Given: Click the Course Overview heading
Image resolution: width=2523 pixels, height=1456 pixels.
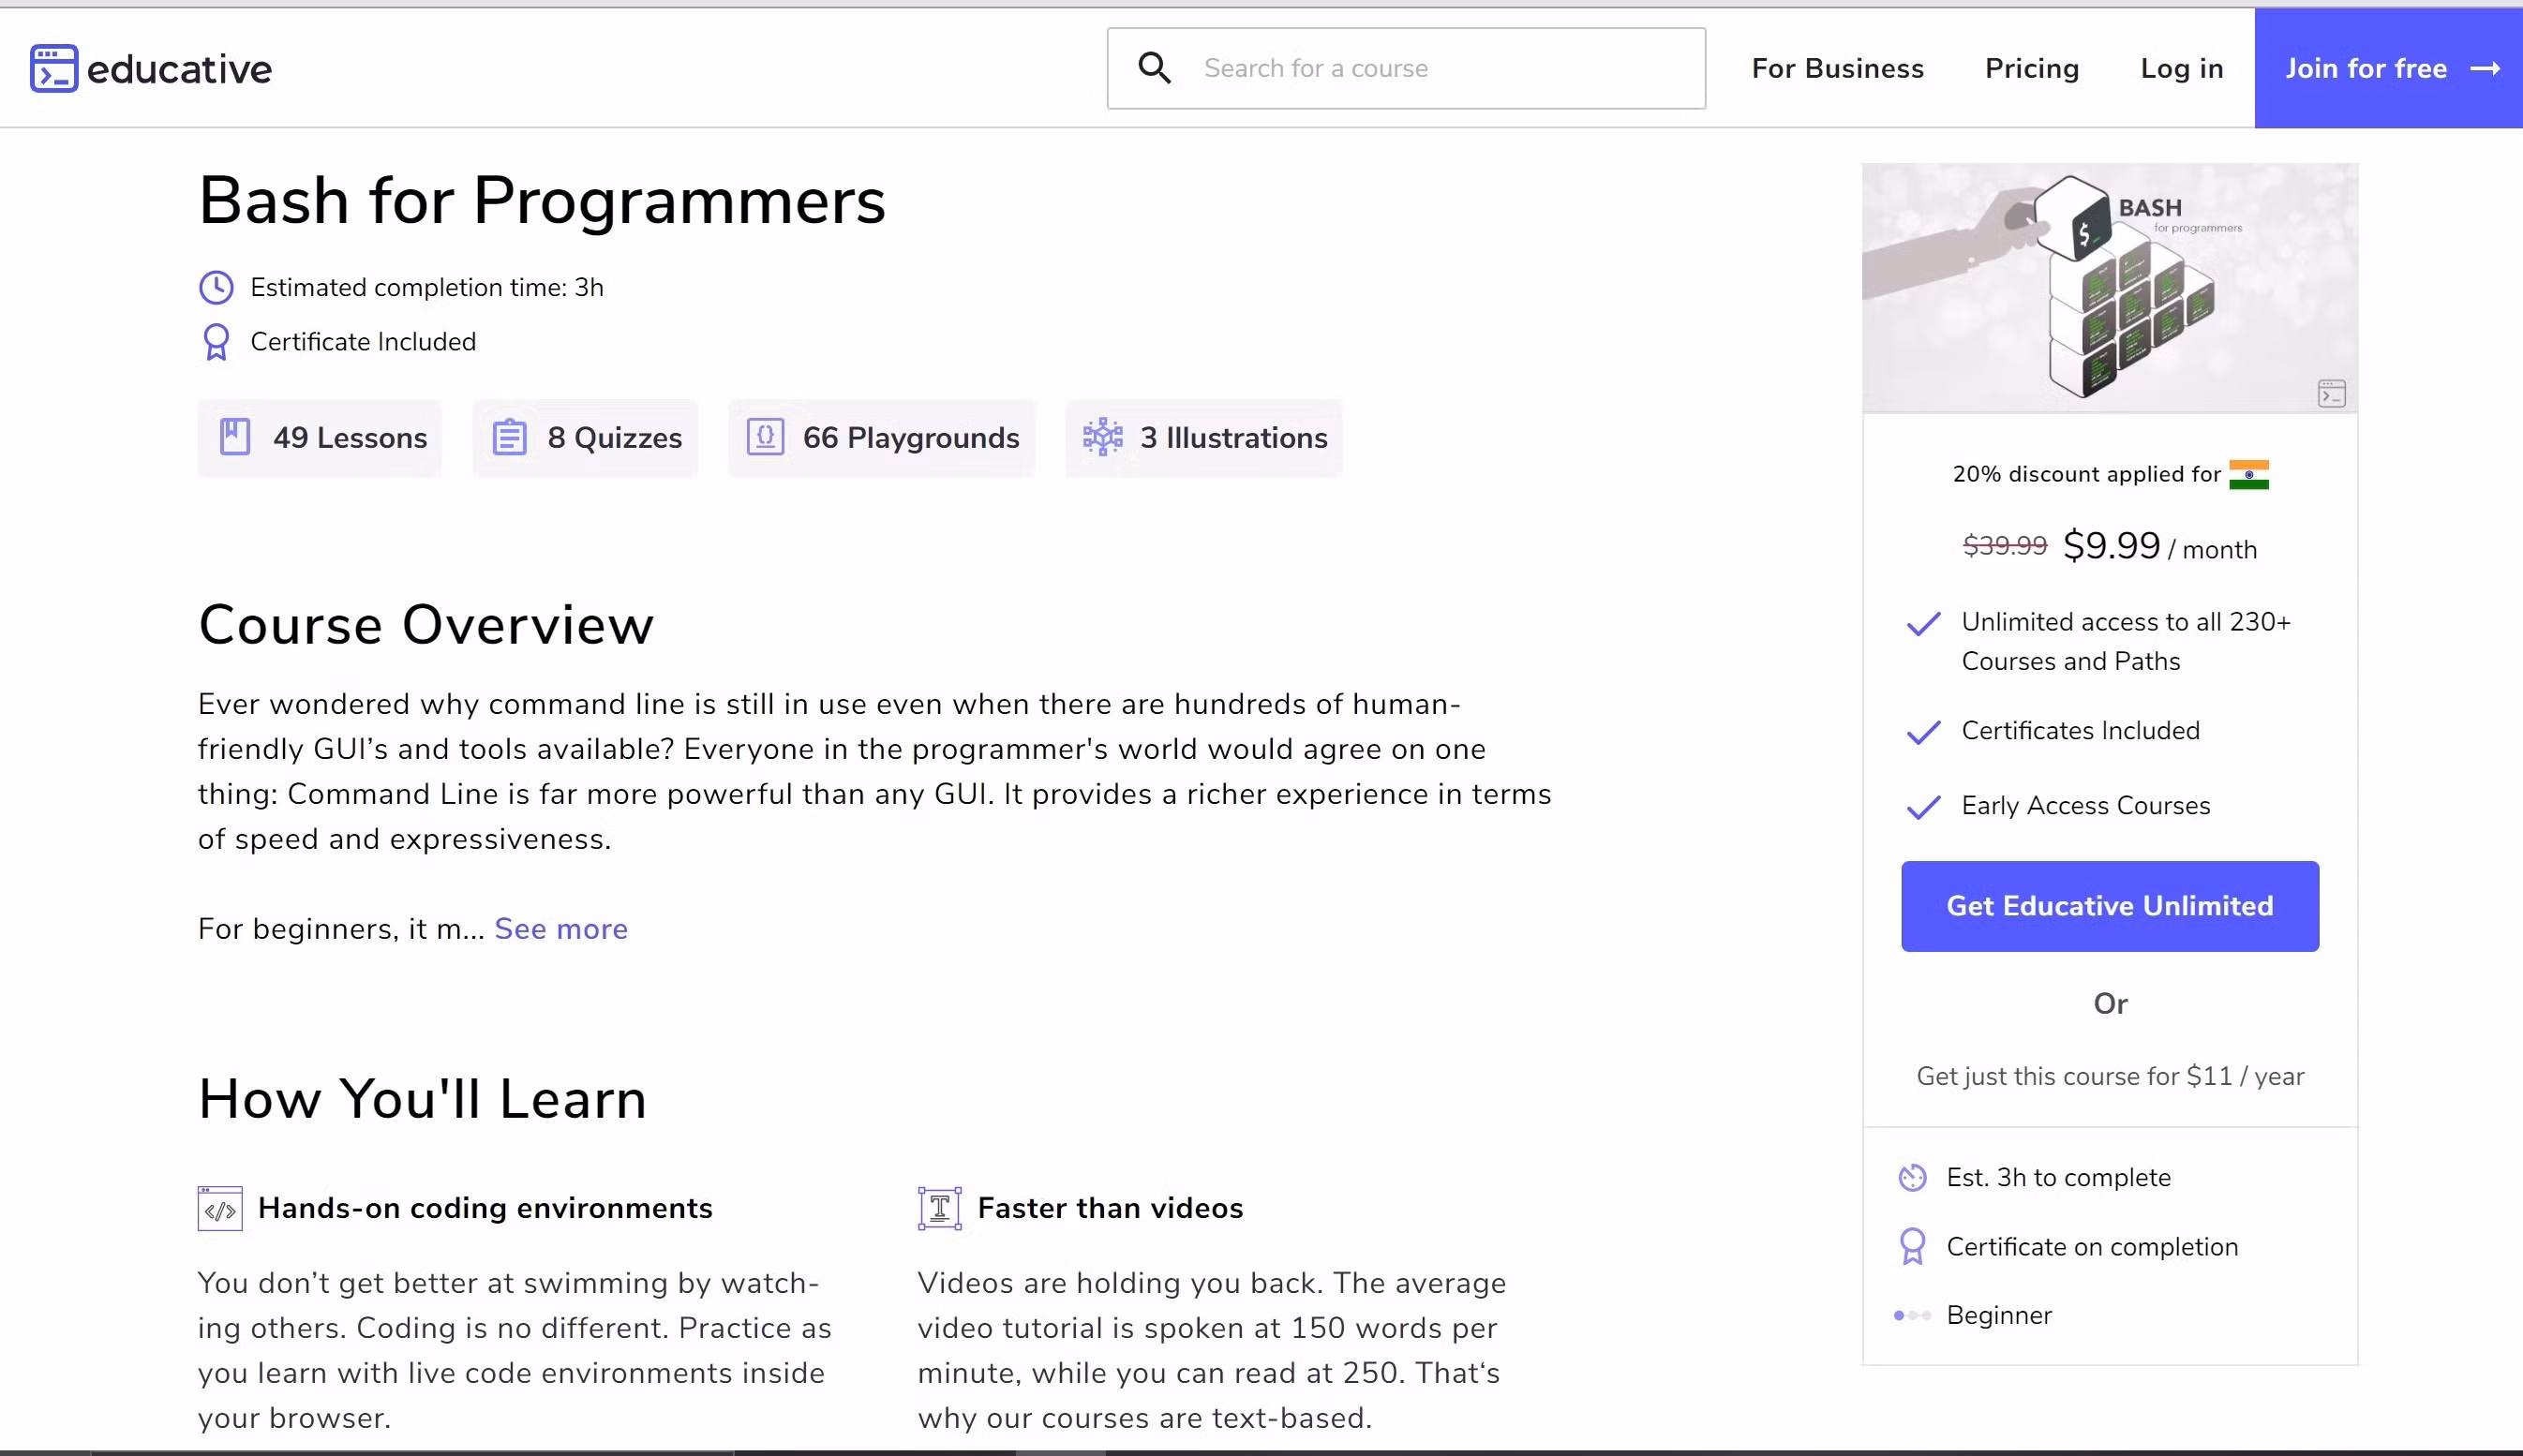Looking at the screenshot, I should (x=426, y=625).
